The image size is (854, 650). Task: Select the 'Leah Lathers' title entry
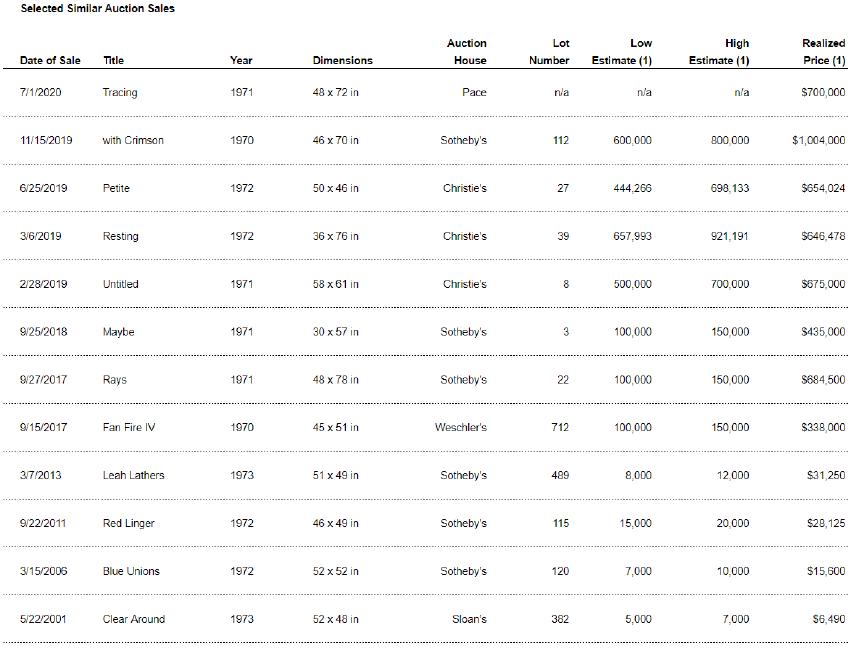(133, 476)
